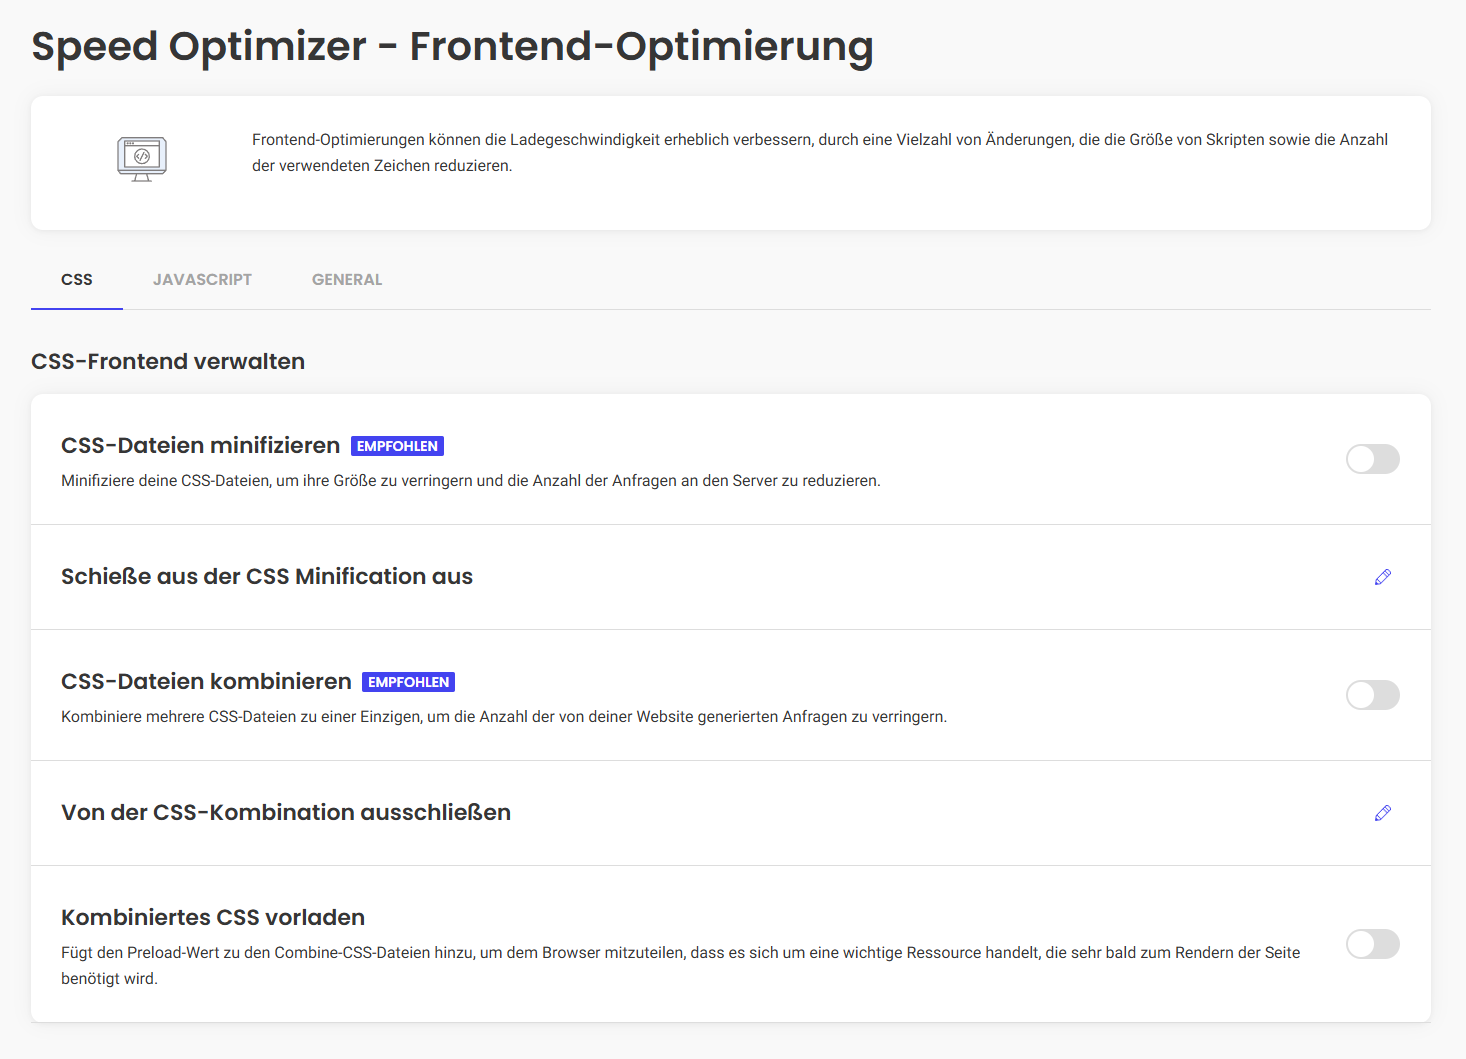Click the monitor code icon in info card
The width and height of the screenshot is (1466, 1059).
142,159
